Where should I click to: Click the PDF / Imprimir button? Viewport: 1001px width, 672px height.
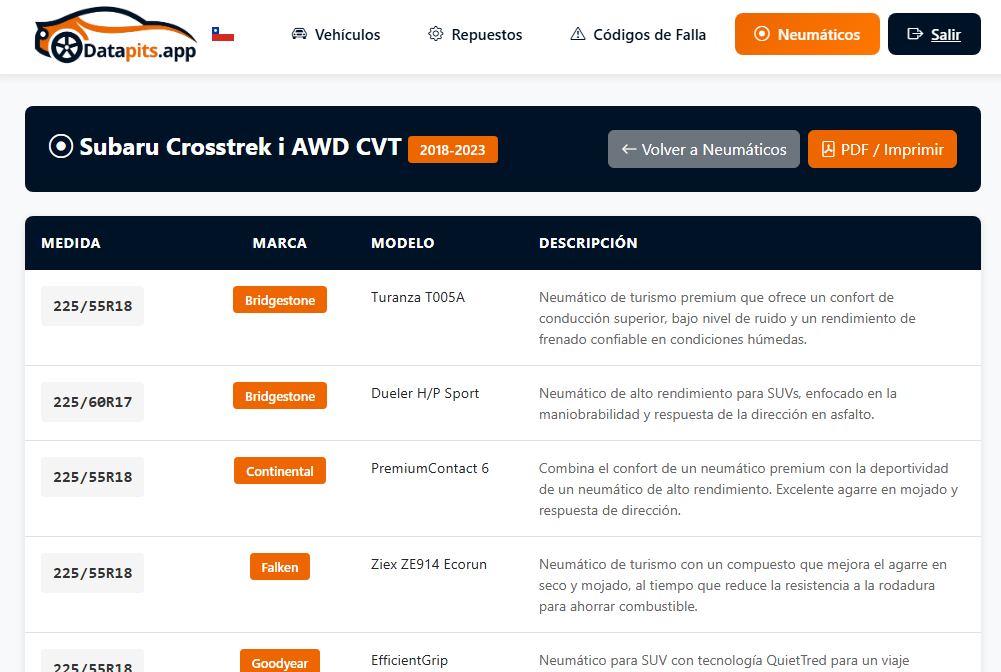click(x=882, y=149)
